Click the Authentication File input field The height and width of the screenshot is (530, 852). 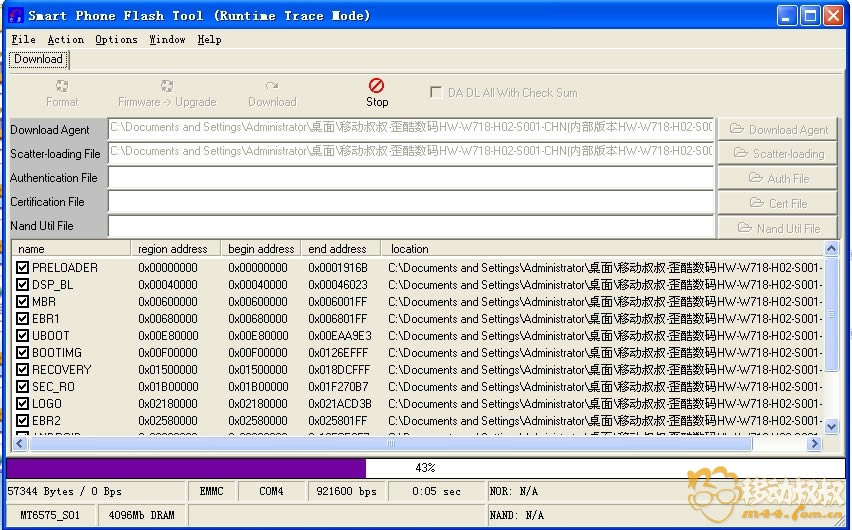point(410,178)
